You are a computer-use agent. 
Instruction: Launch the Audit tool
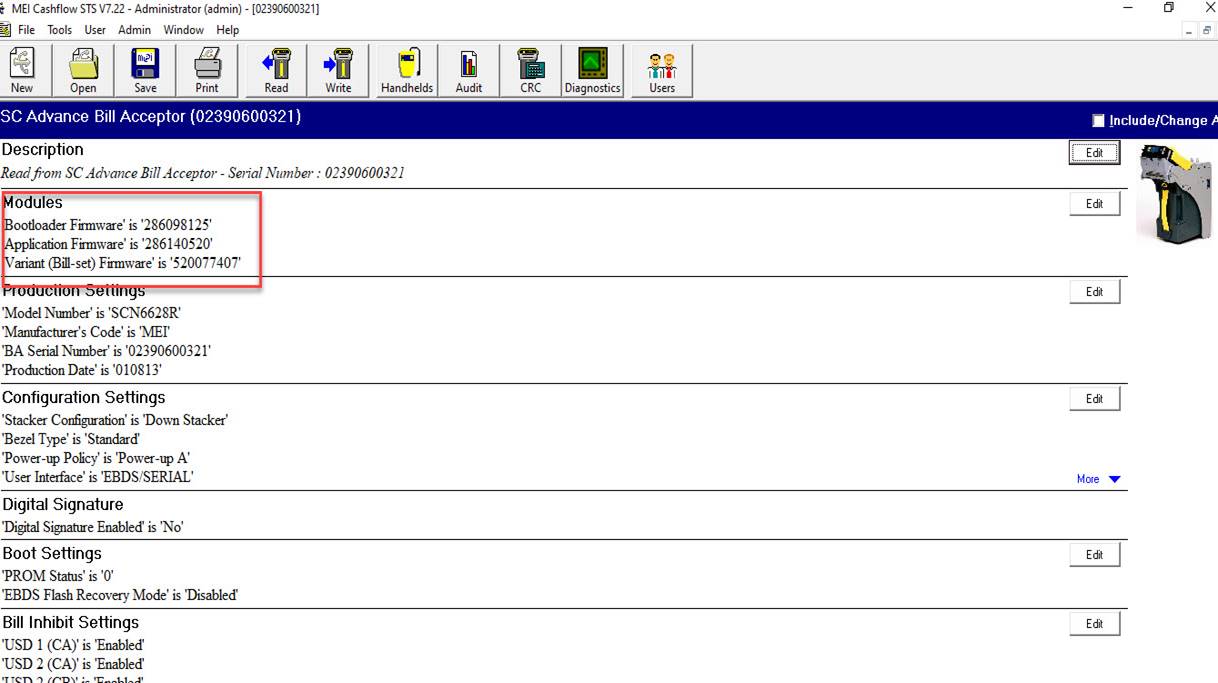[x=469, y=71]
